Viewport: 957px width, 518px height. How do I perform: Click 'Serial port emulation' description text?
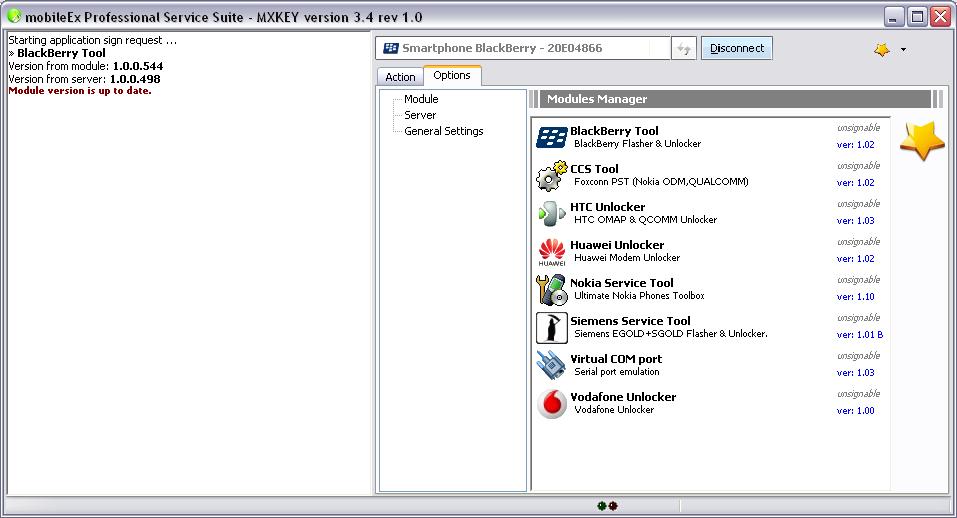pos(616,372)
